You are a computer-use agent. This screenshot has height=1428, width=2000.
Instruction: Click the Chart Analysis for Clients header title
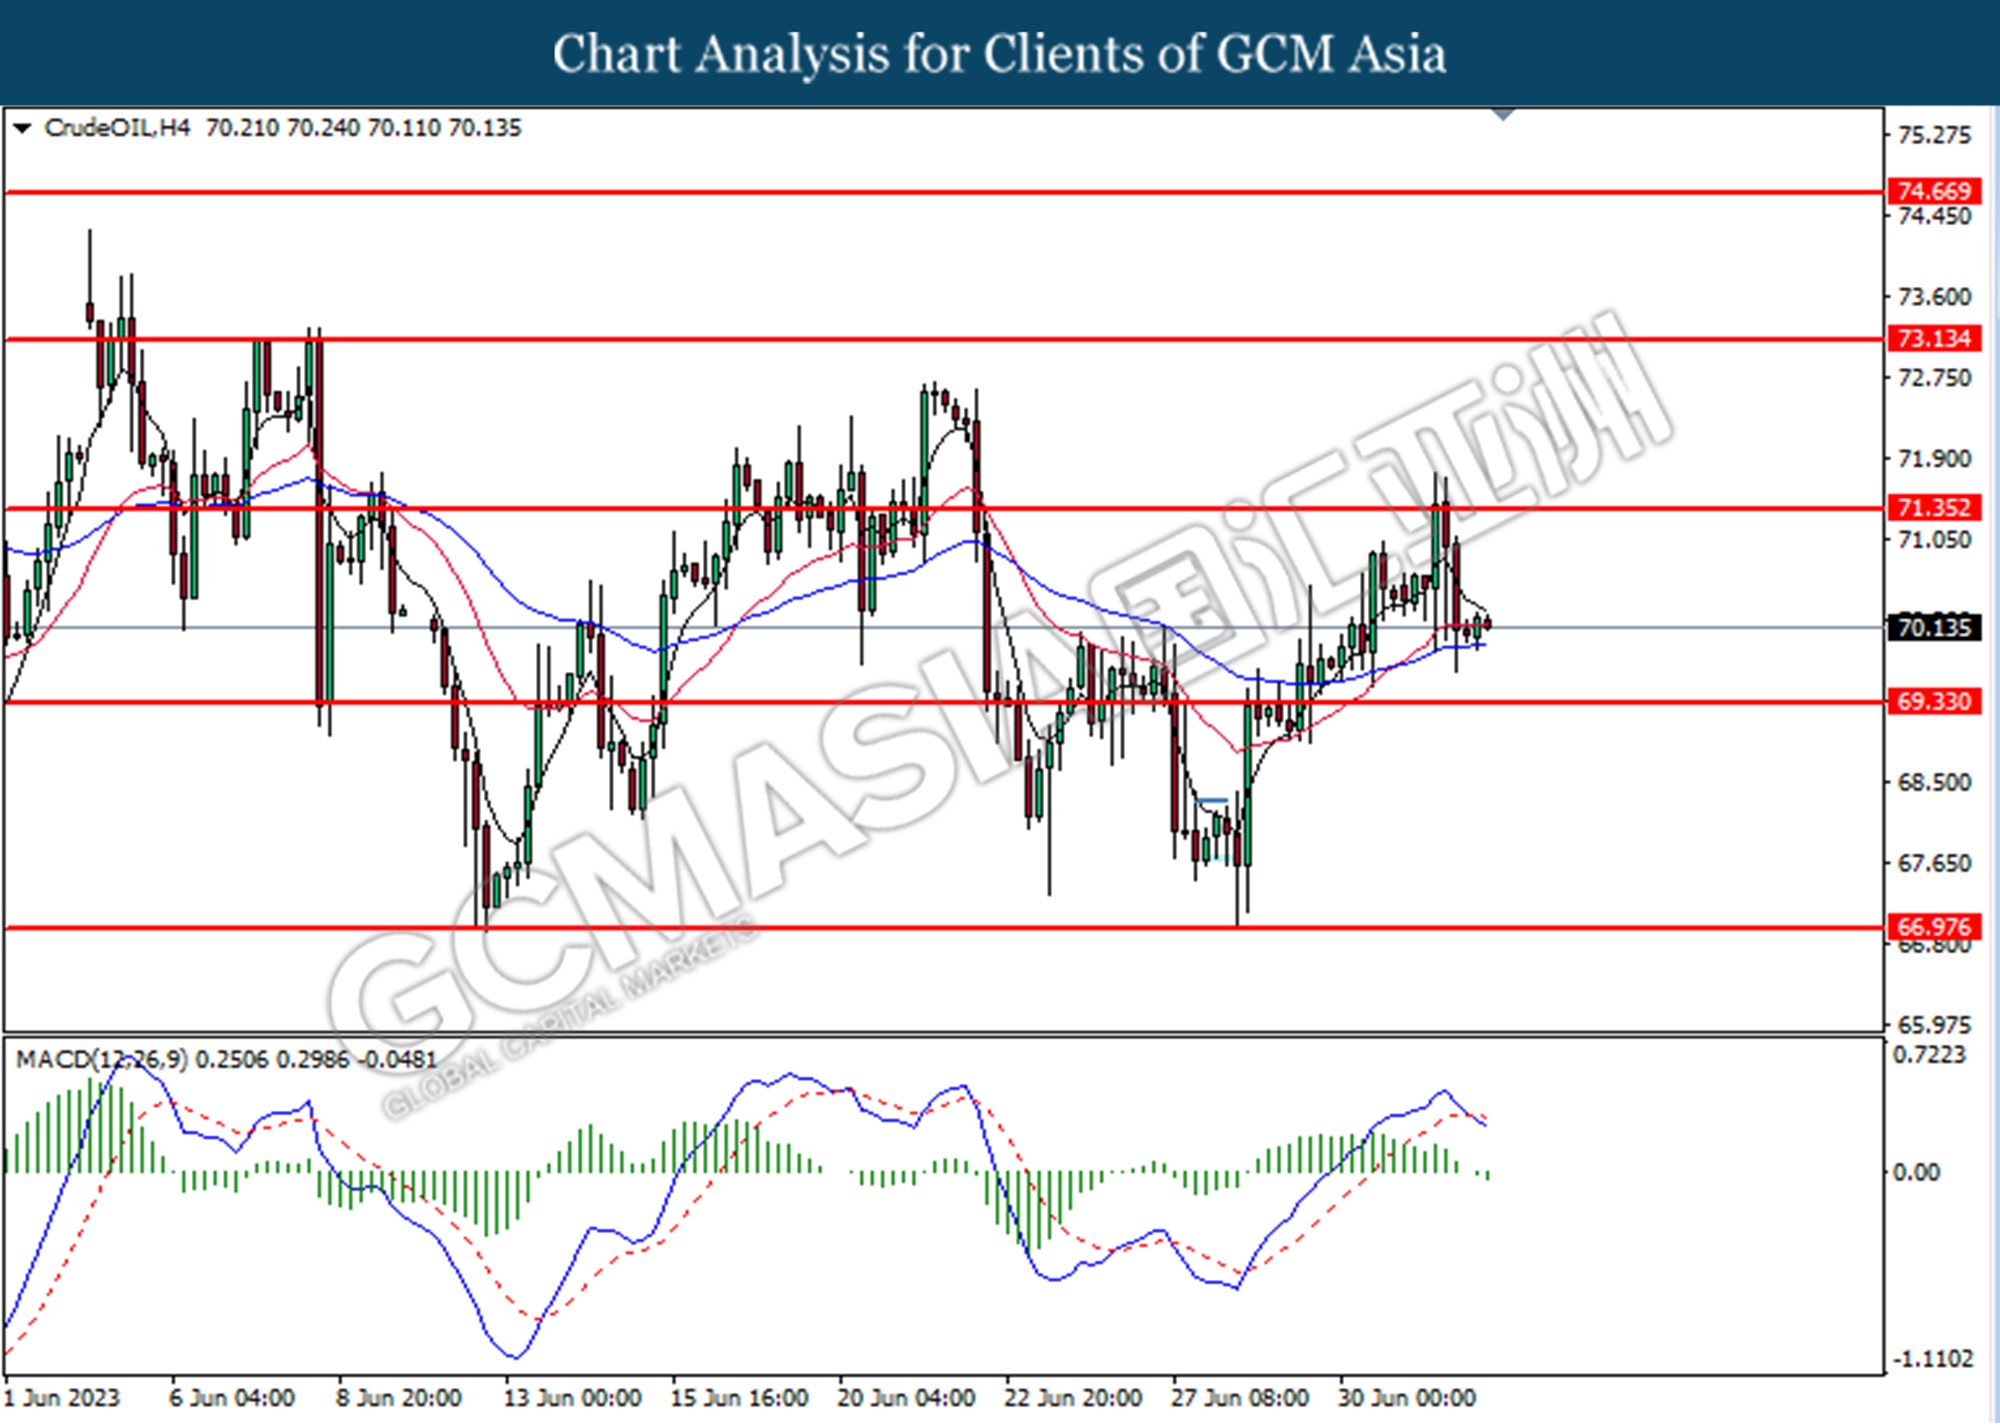pyautogui.click(x=1000, y=53)
